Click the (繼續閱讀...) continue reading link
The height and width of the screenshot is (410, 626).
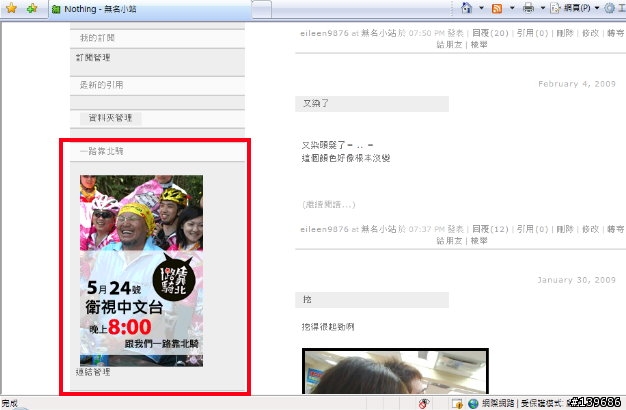pos(329,205)
